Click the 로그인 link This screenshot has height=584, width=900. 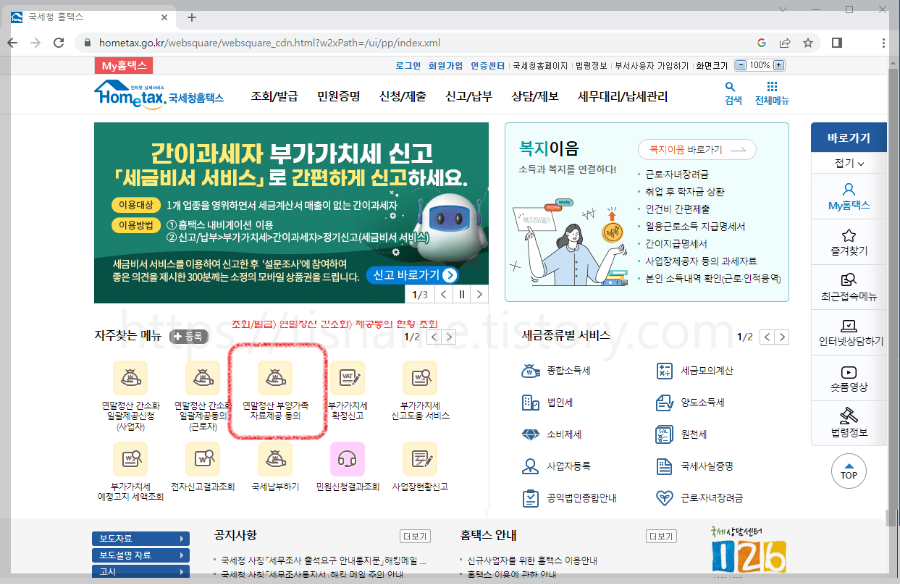click(x=408, y=65)
